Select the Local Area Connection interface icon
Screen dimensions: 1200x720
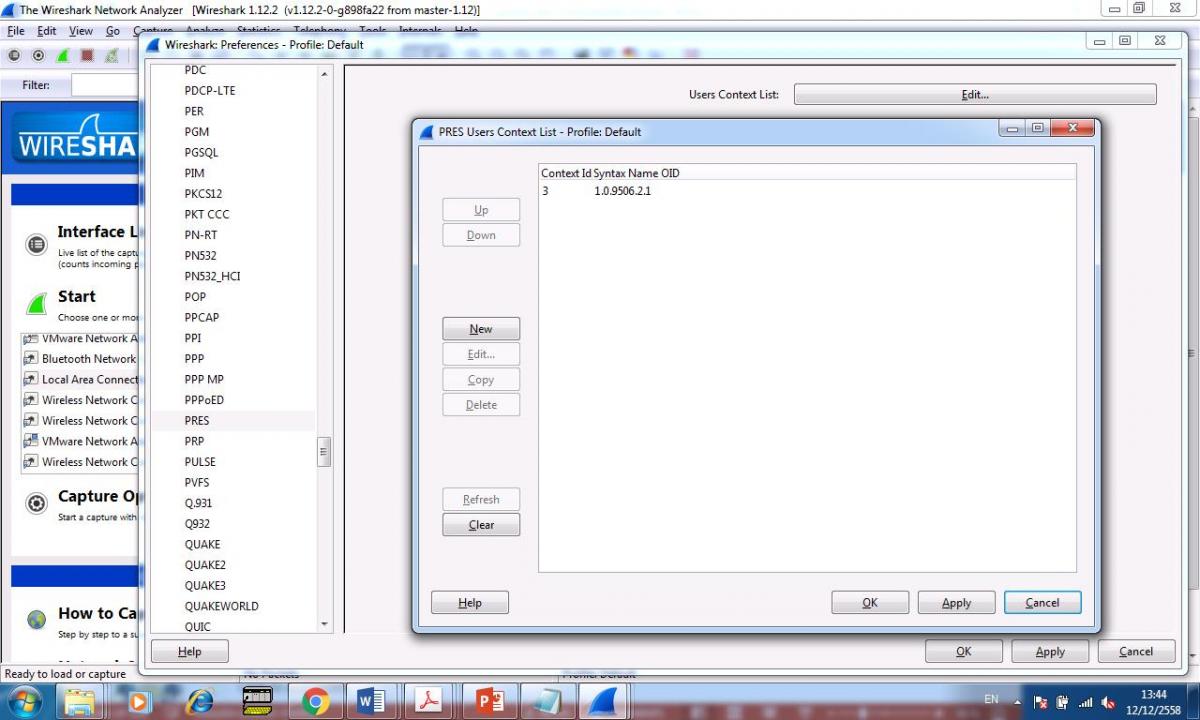[31, 380]
